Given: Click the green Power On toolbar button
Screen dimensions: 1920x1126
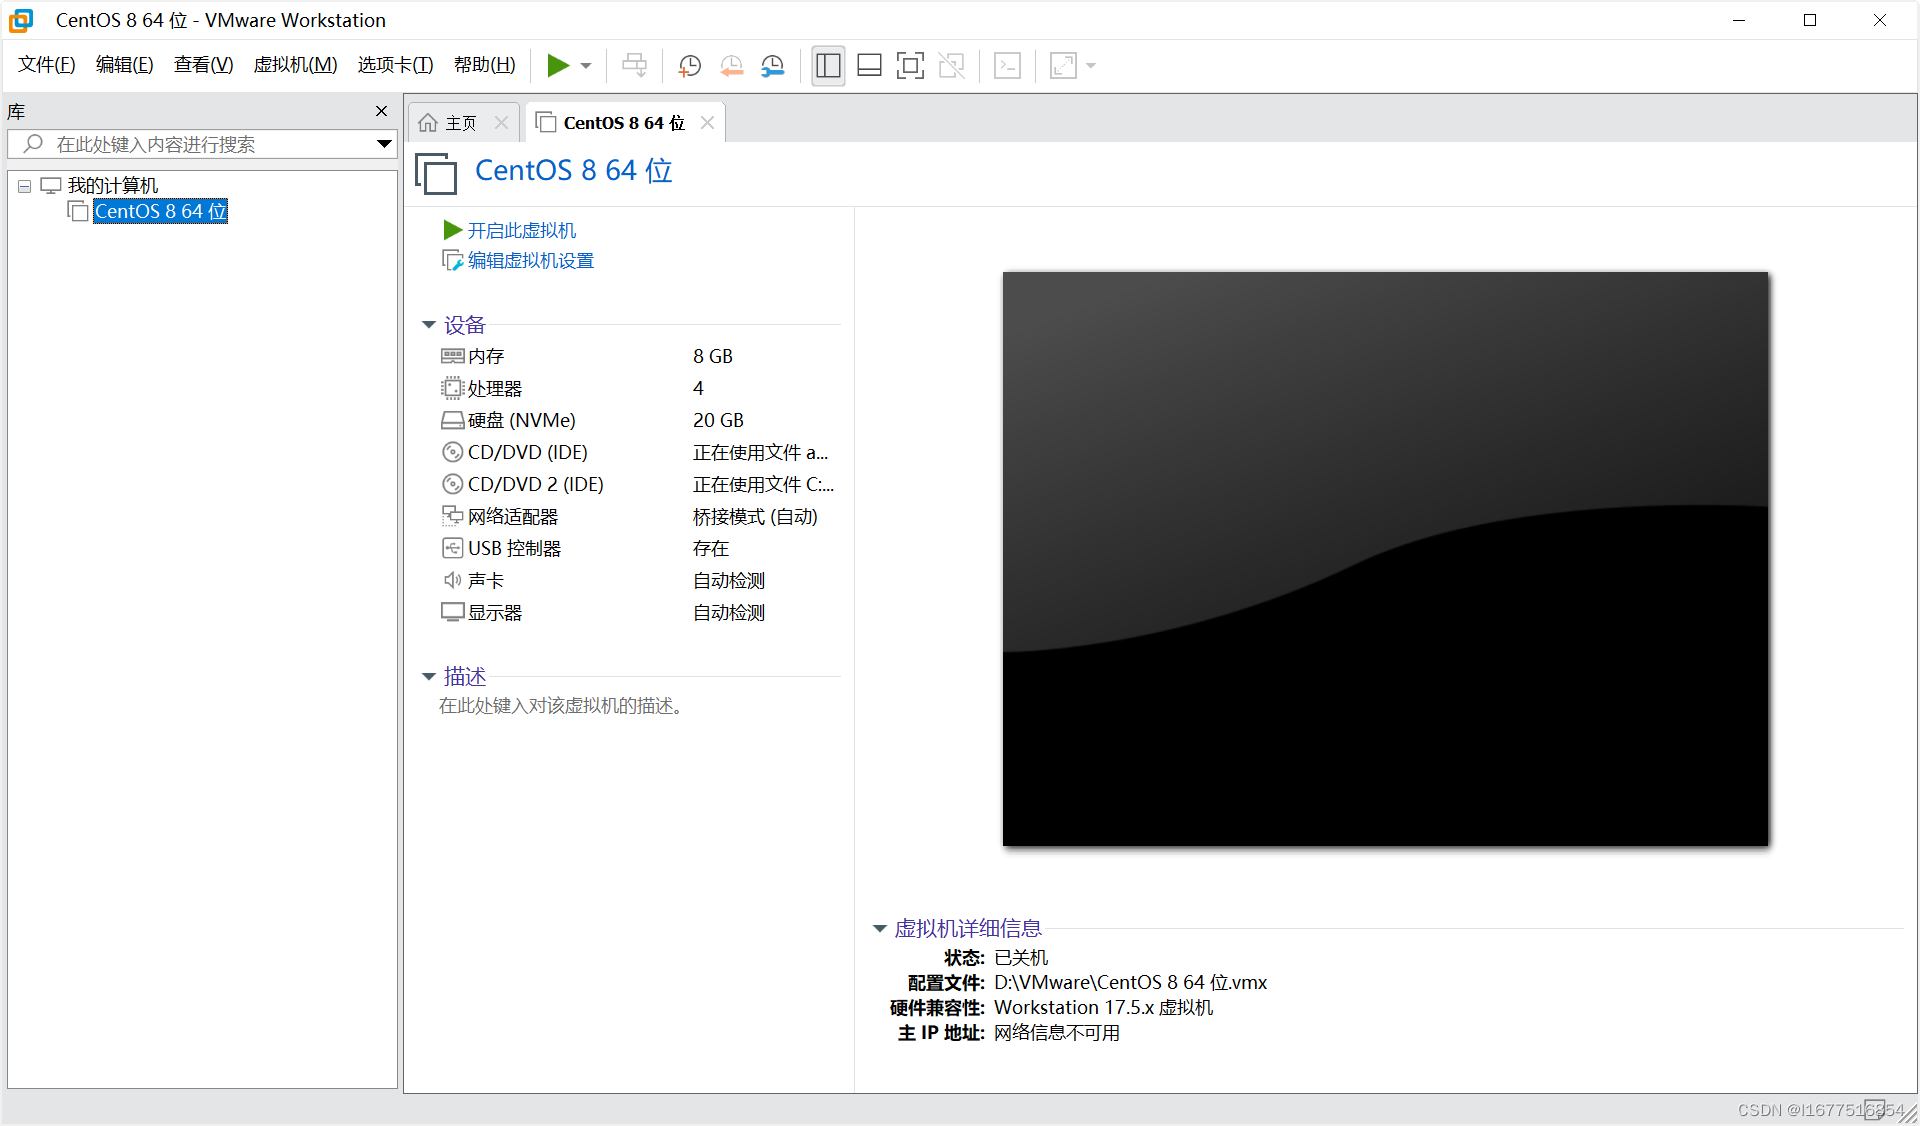Looking at the screenshot, I should click(558, 66).
